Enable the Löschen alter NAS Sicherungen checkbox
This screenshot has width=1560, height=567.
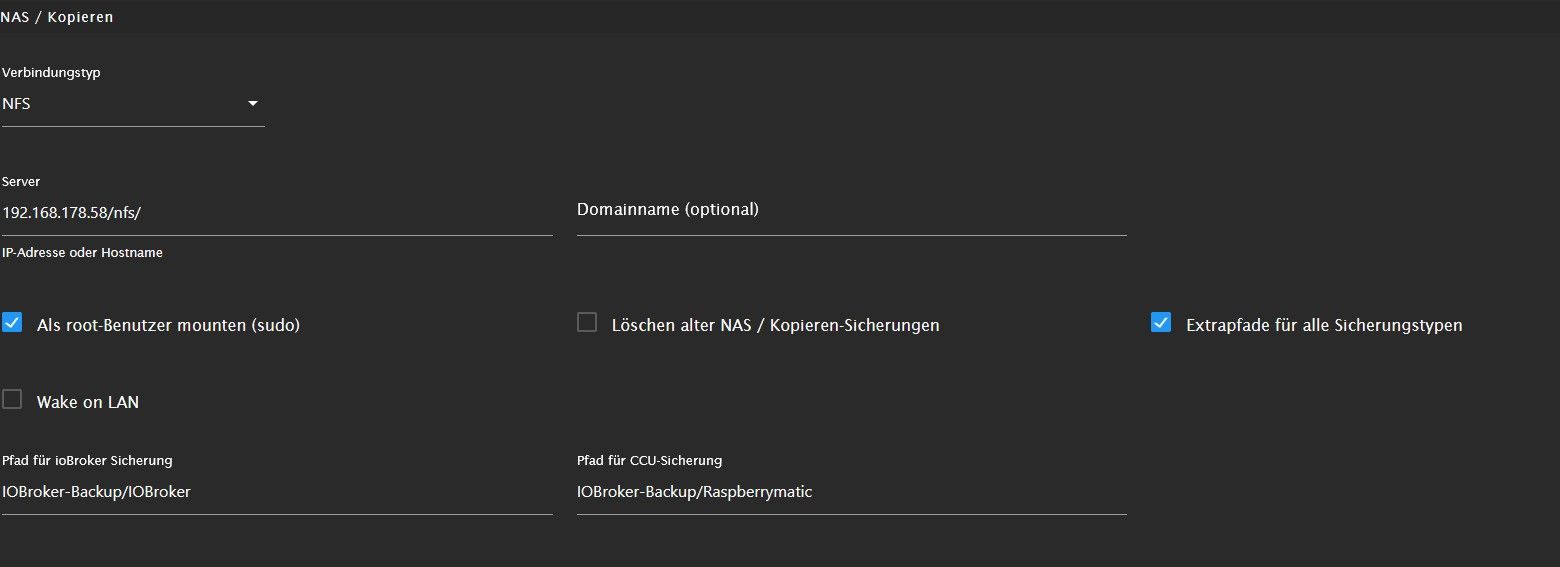click(x=587, y=323)
